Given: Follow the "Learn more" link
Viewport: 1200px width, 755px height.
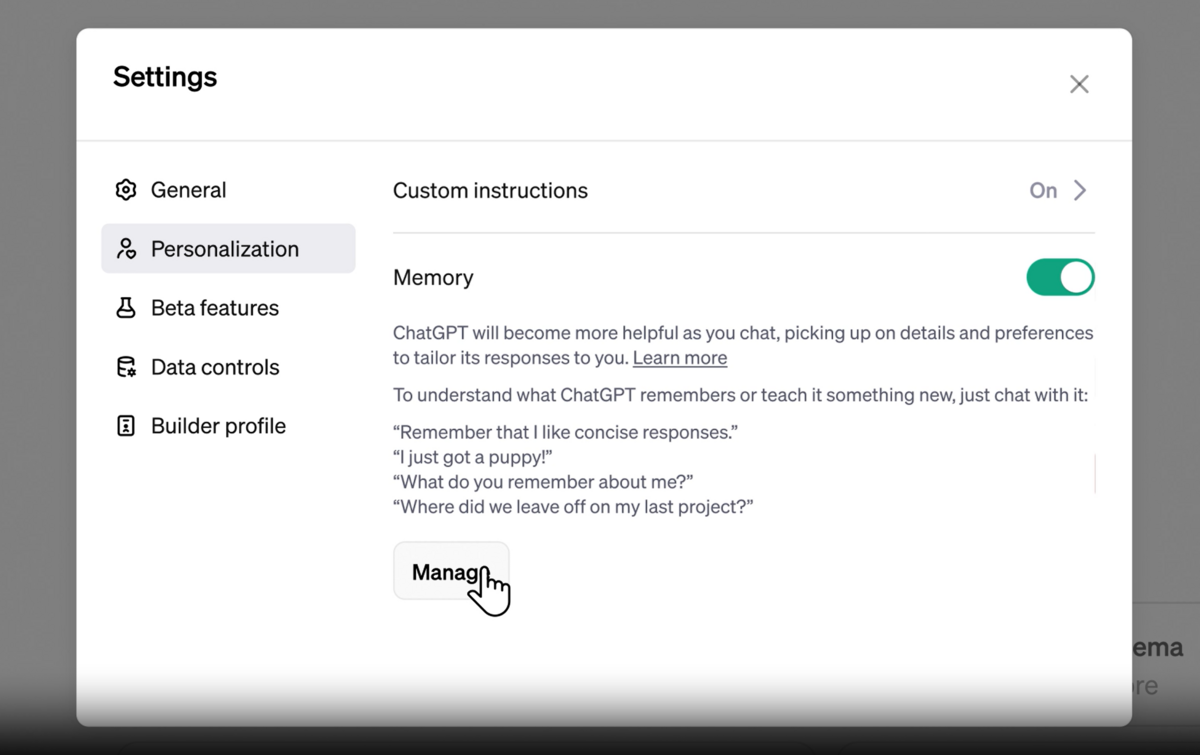Looking at the screenshot, I should (680, 358).
